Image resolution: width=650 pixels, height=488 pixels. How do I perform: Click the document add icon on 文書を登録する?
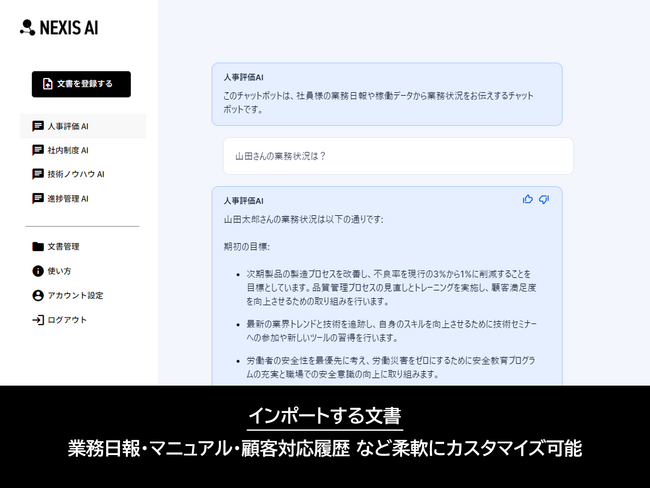47,84
